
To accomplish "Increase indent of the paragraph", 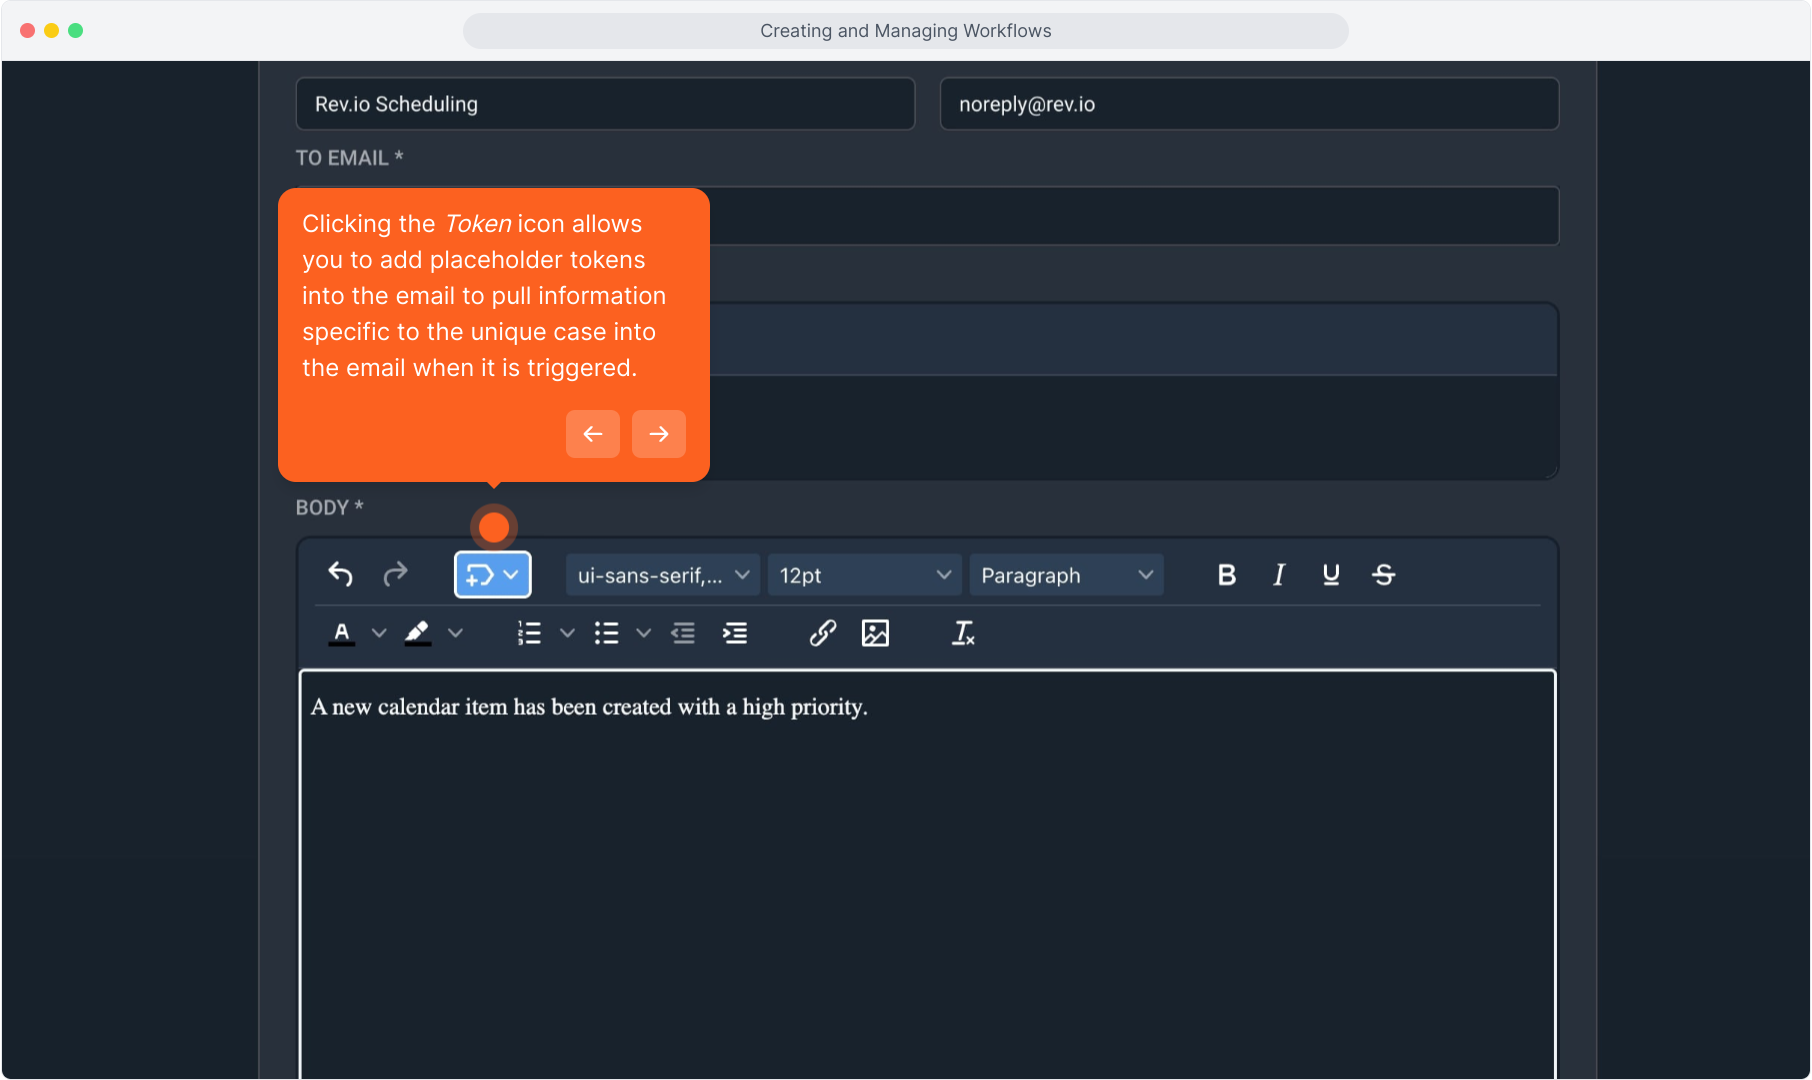I will click(735, 633).
